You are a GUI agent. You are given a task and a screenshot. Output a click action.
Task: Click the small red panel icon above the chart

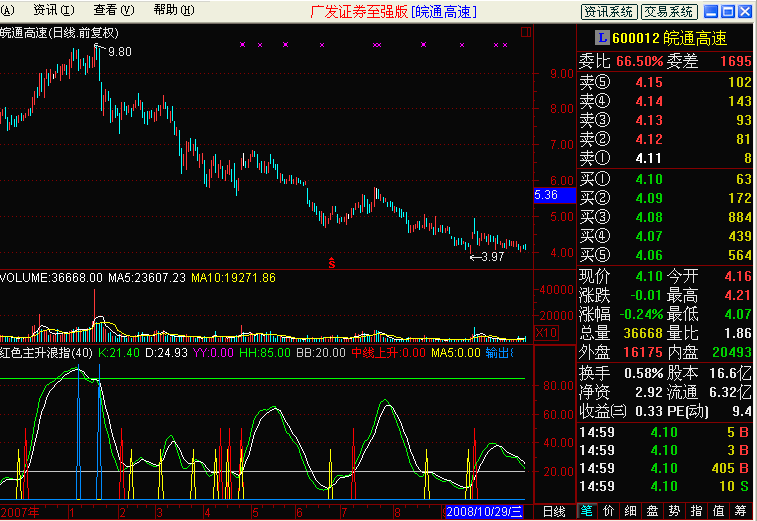click(526, 32)
